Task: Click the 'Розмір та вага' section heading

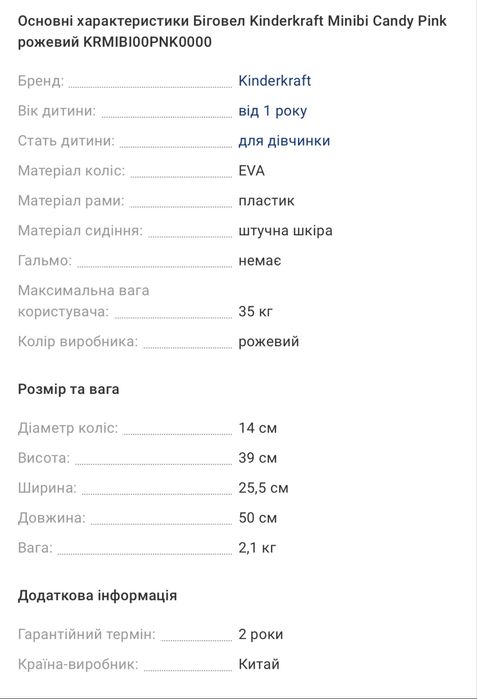Action: click(x=69, y=389)
